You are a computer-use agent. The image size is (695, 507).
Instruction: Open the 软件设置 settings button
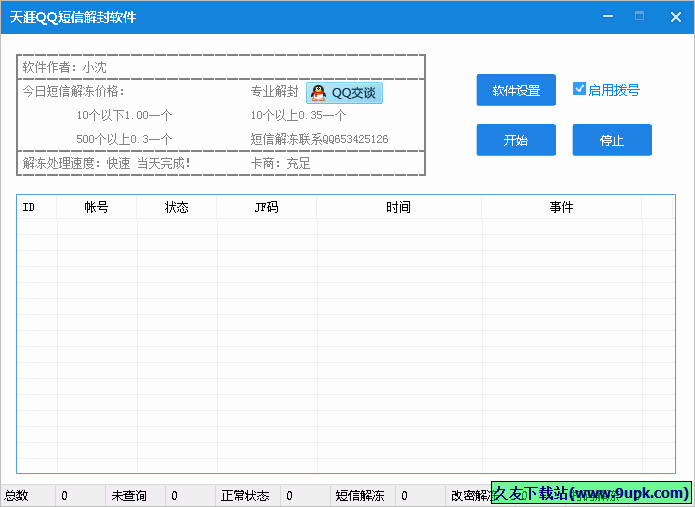516,90
